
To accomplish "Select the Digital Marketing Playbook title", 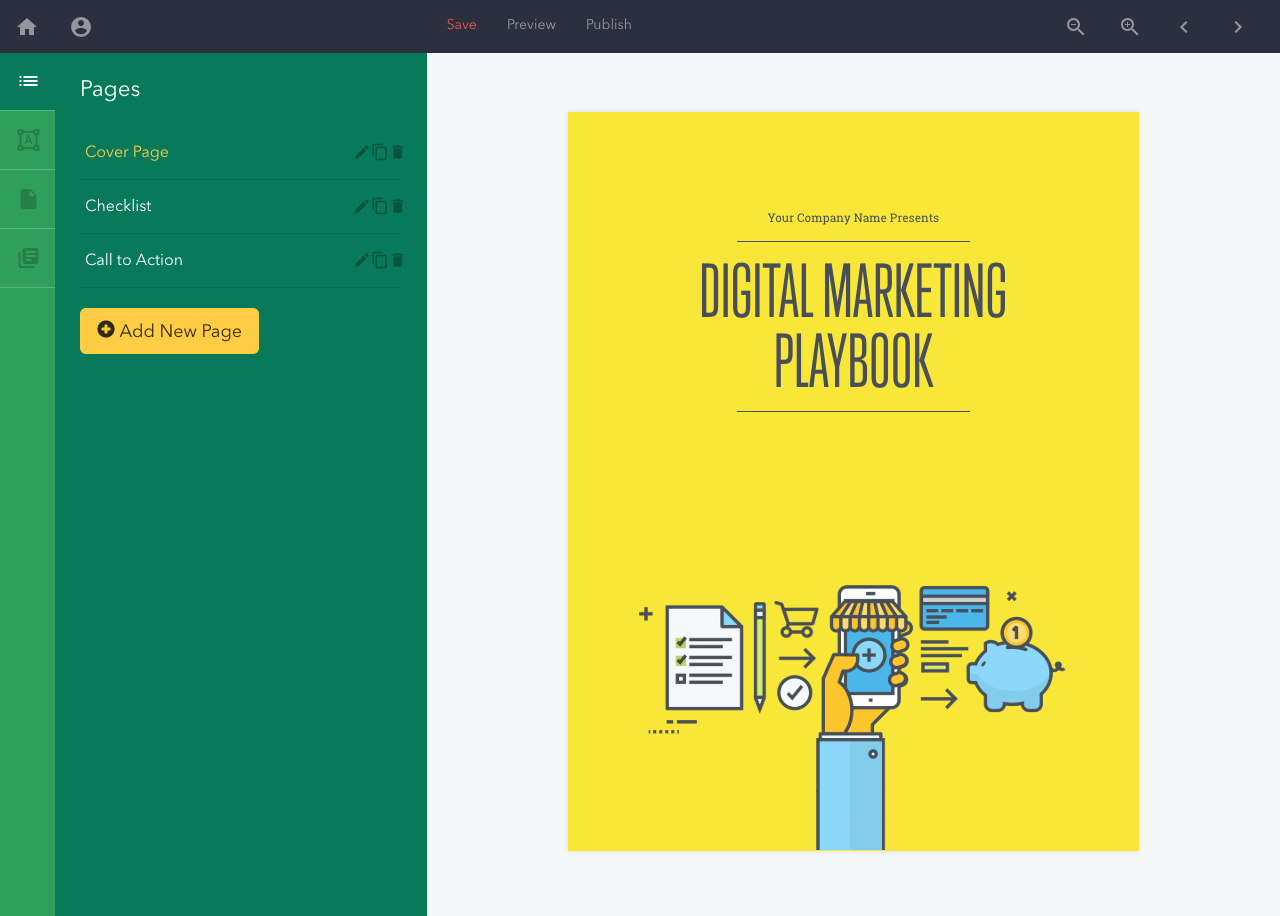I will [853, 326].
